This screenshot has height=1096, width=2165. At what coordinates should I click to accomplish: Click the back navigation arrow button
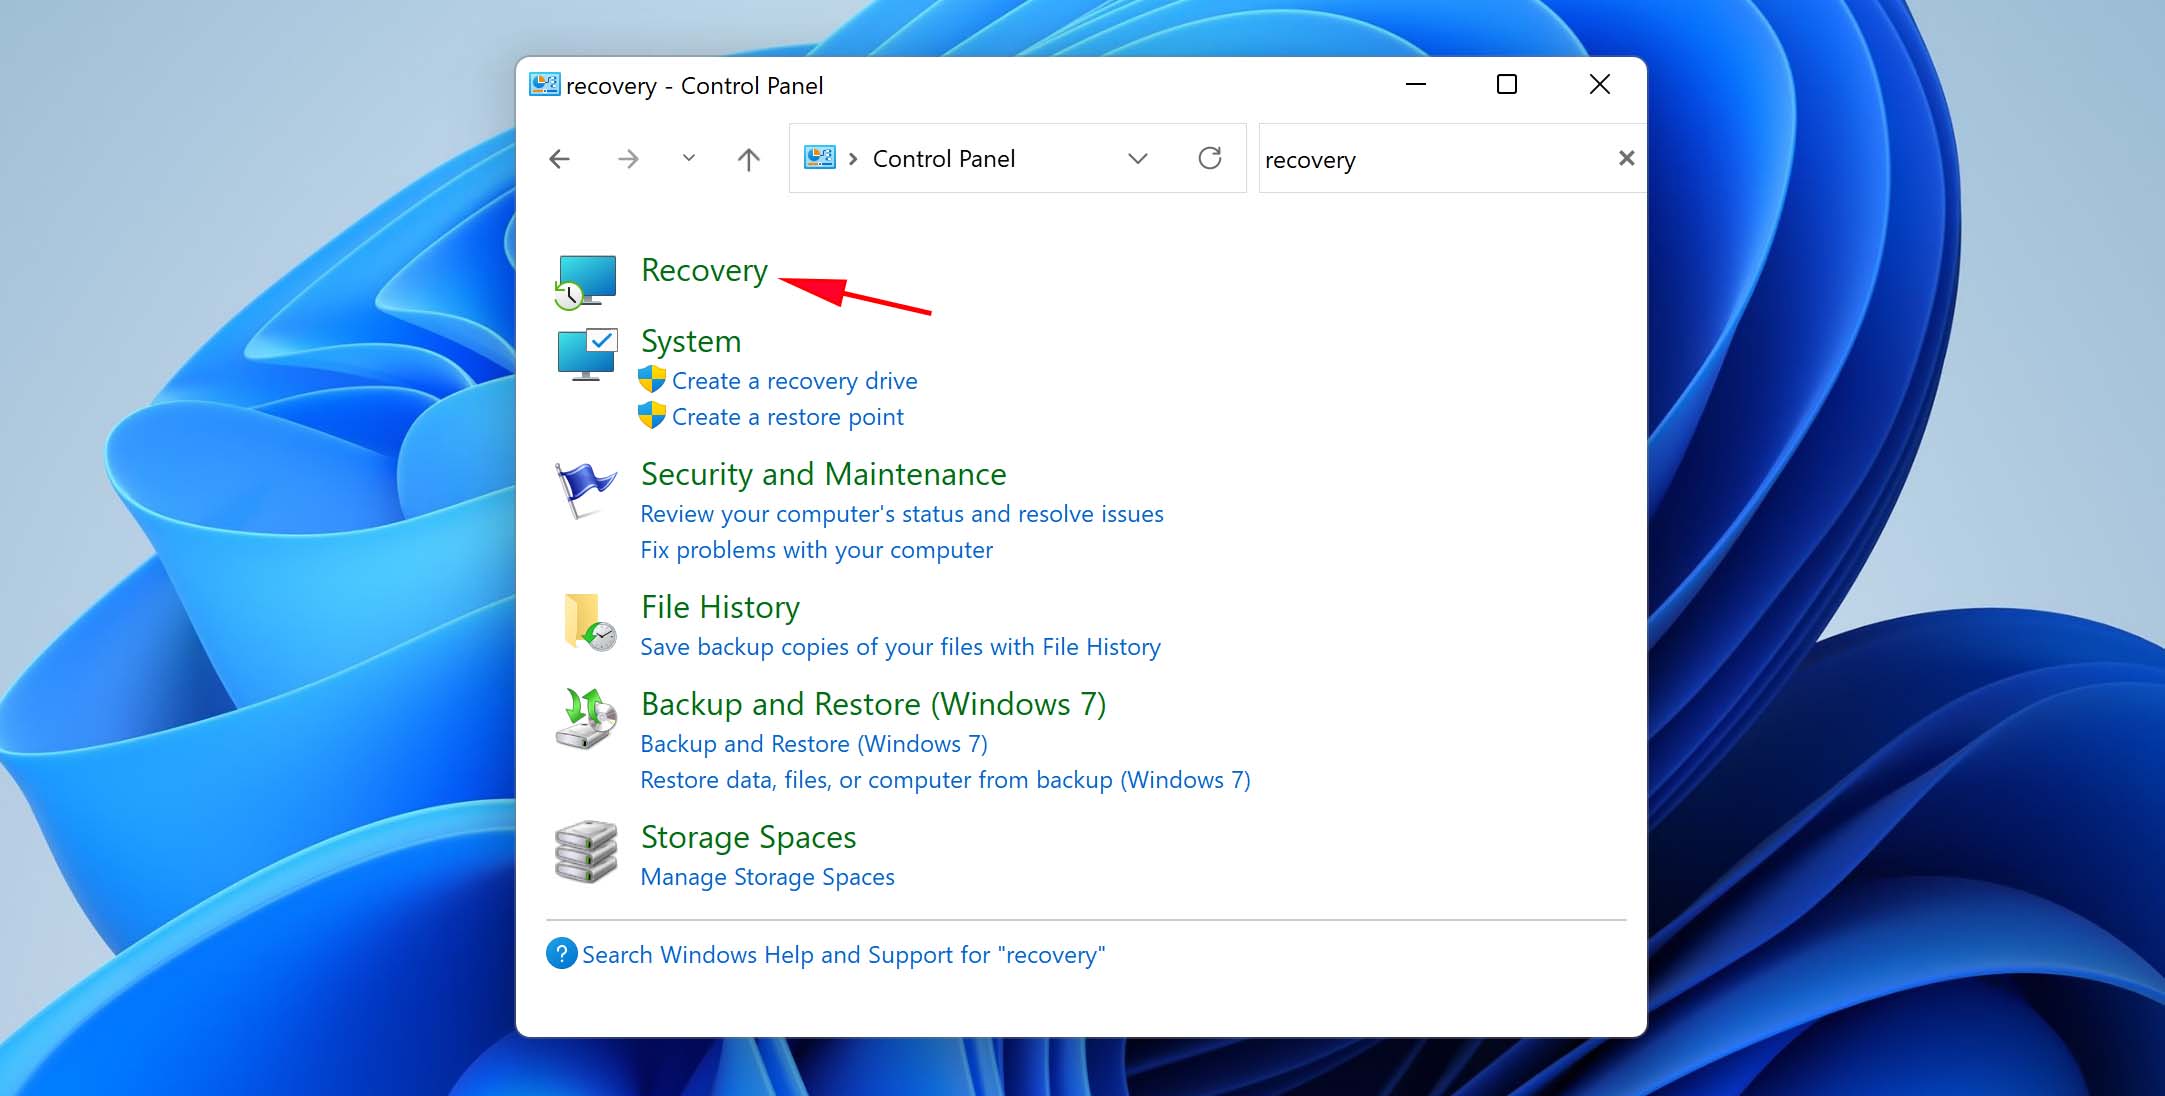pos(559,158)
